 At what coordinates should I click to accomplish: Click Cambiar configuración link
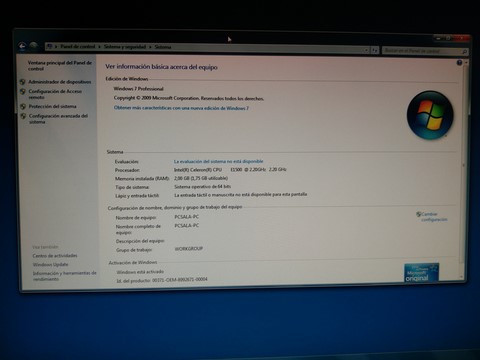[x=434, y=217]
